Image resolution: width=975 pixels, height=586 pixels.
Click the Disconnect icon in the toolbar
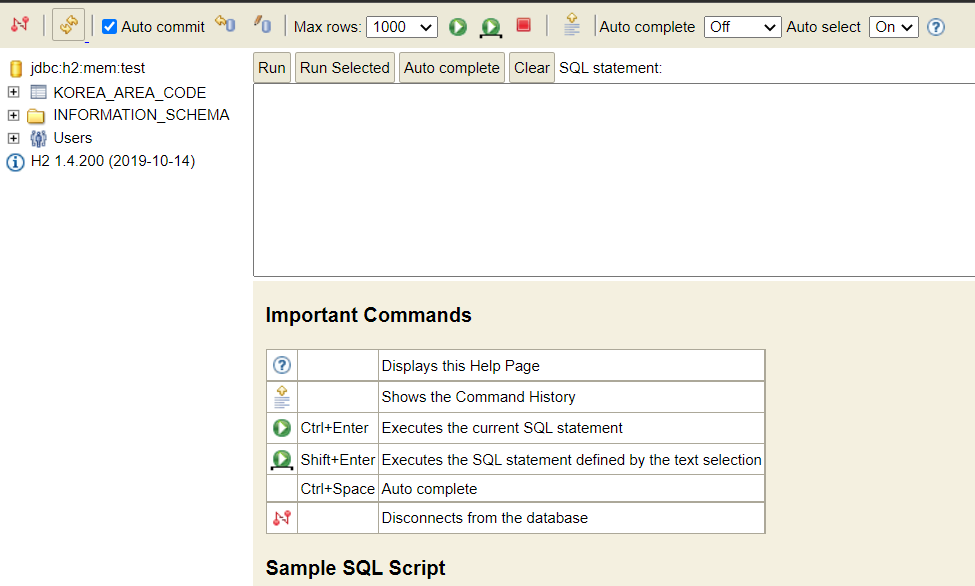(20, 25)
